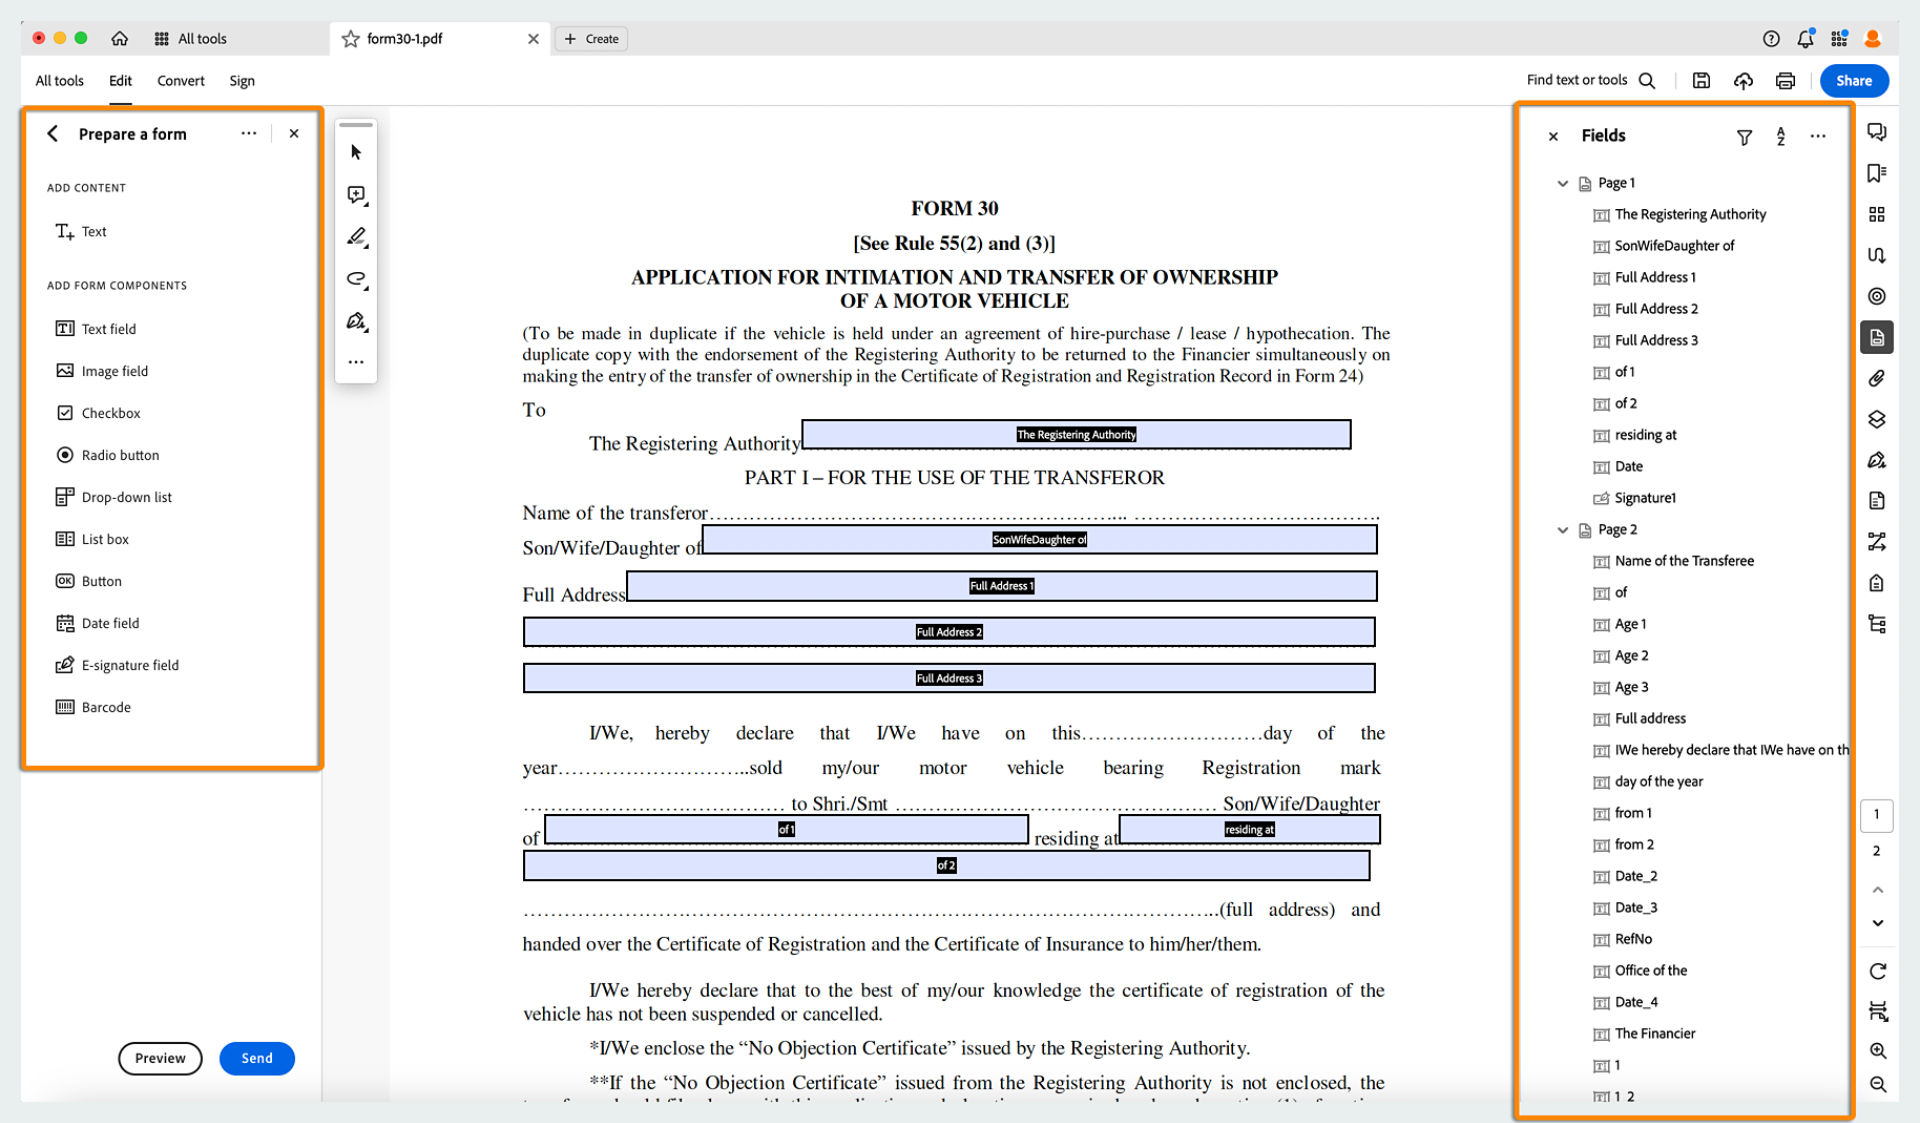Add a Radio button form component
1920x1123 pixels.
[x=119, y=455]
